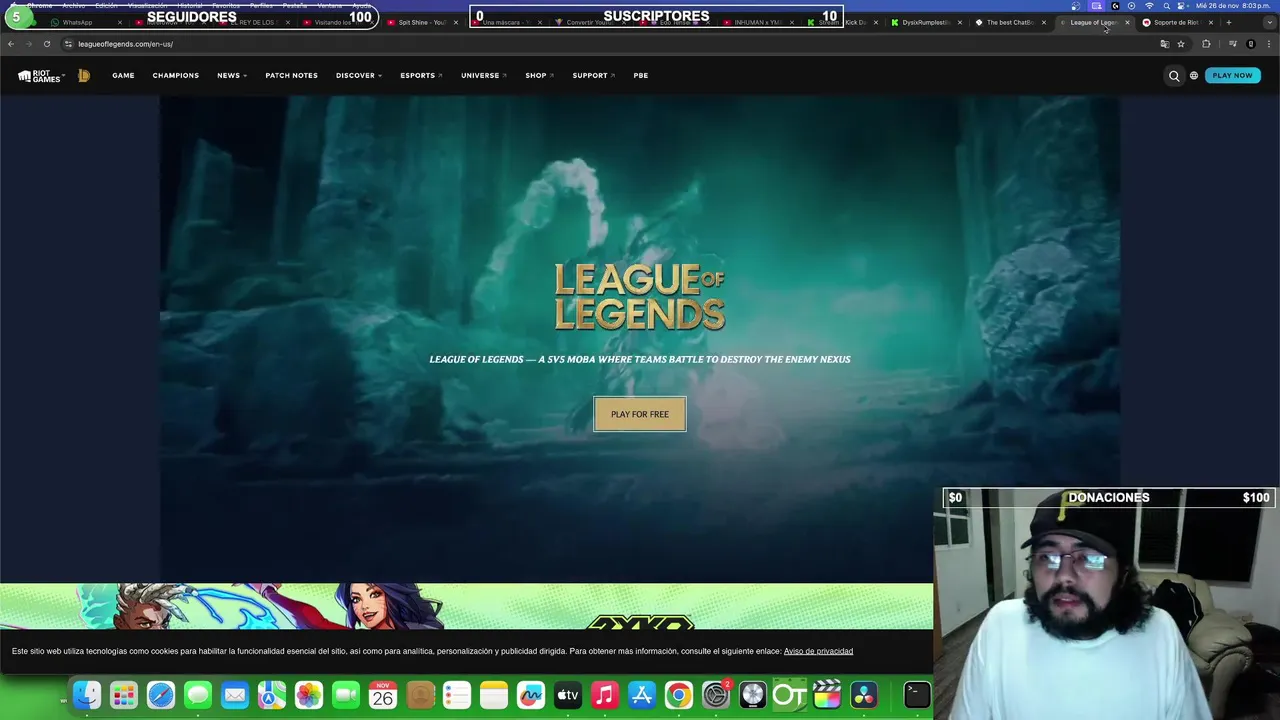The image size is (1280, 720).
Task: Open PATCH NOTES in the navigation
Action: click(x=291, y=75)
